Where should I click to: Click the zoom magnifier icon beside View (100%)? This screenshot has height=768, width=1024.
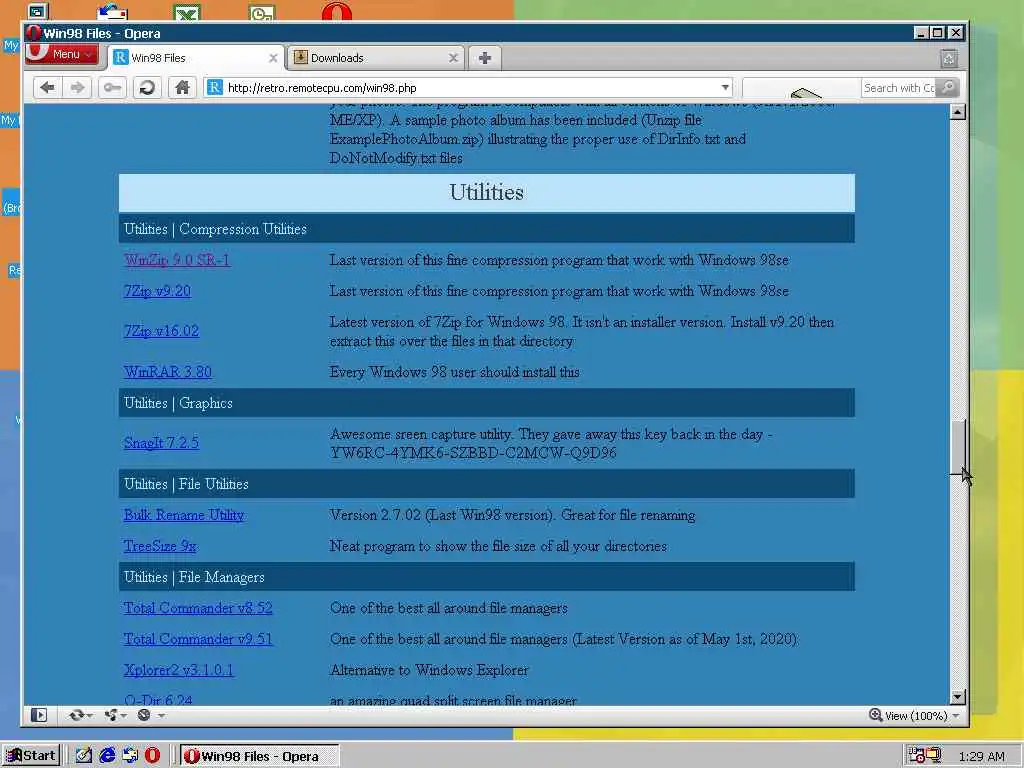tap(875, 715)
